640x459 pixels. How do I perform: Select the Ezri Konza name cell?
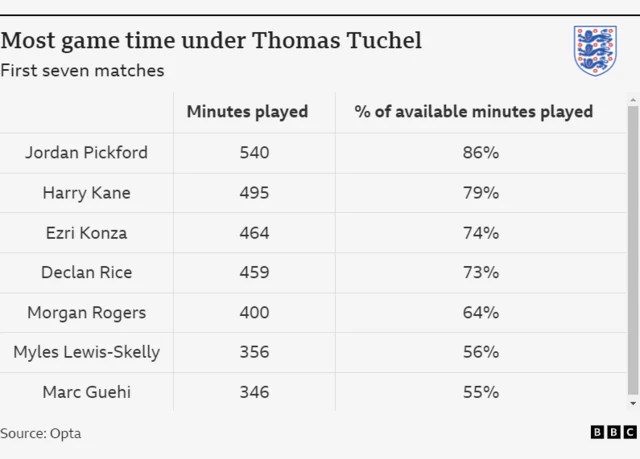click(x=86, y=233)
